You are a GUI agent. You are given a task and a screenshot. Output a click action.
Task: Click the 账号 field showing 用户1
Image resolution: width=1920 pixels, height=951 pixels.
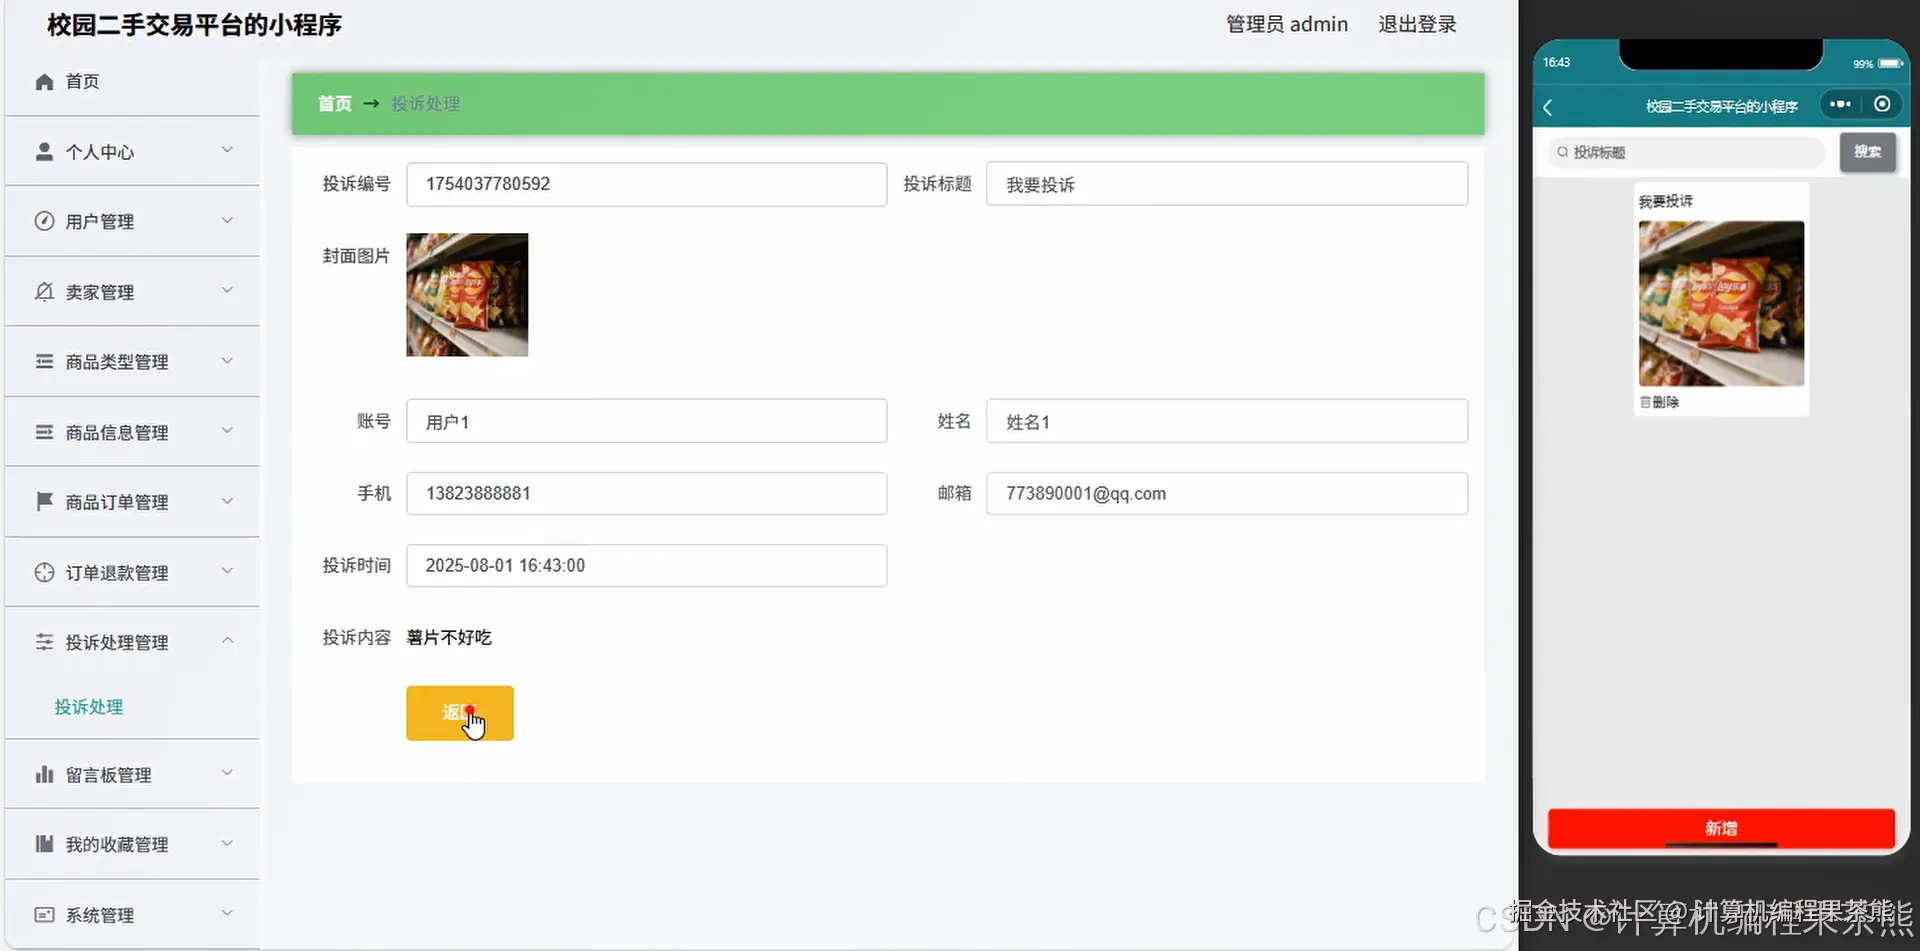tap(646, 421)
